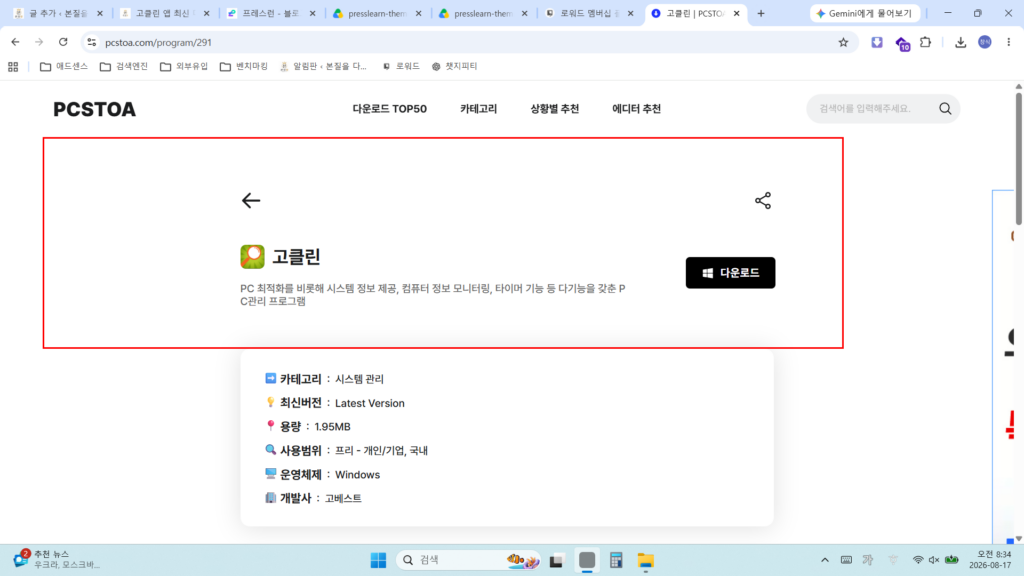The image size is (1024, 576).
Task: Open a new tab with the plus button
Action: point(761,13)
